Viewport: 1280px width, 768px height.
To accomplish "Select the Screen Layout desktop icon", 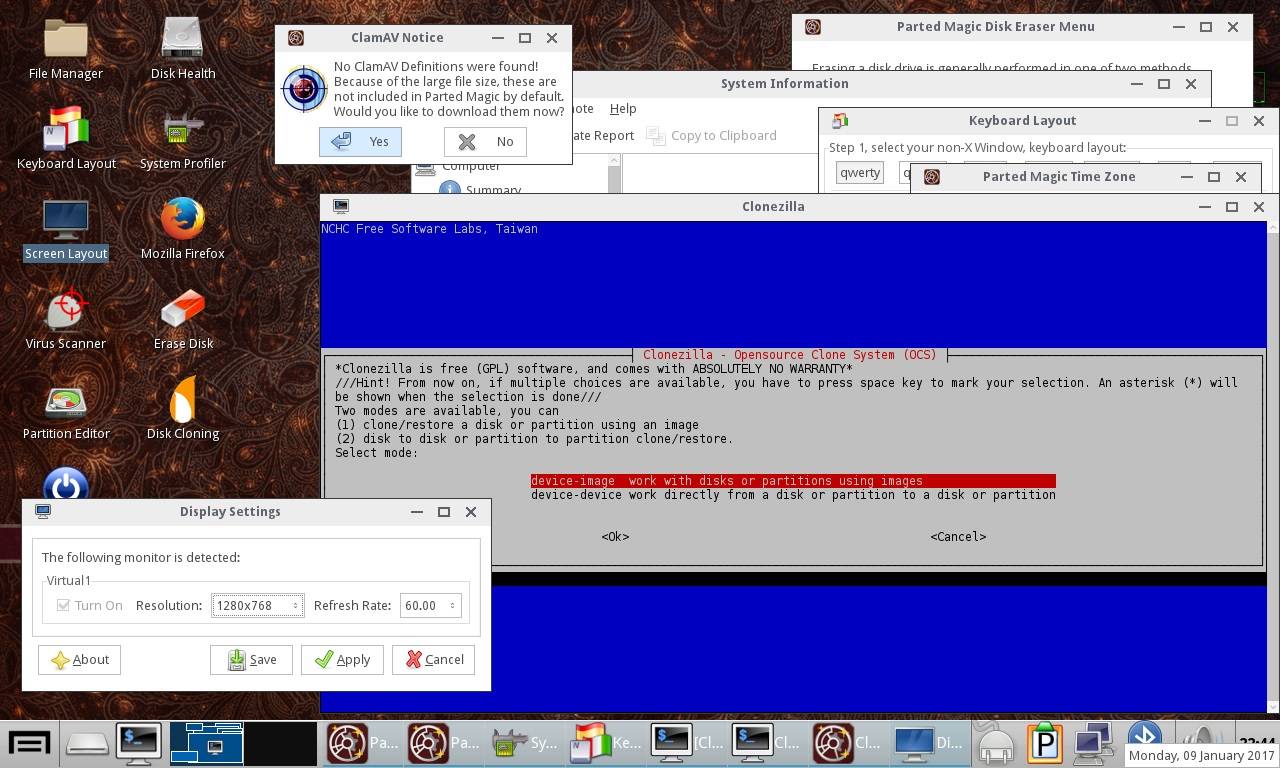I will (x=66, y=230).
